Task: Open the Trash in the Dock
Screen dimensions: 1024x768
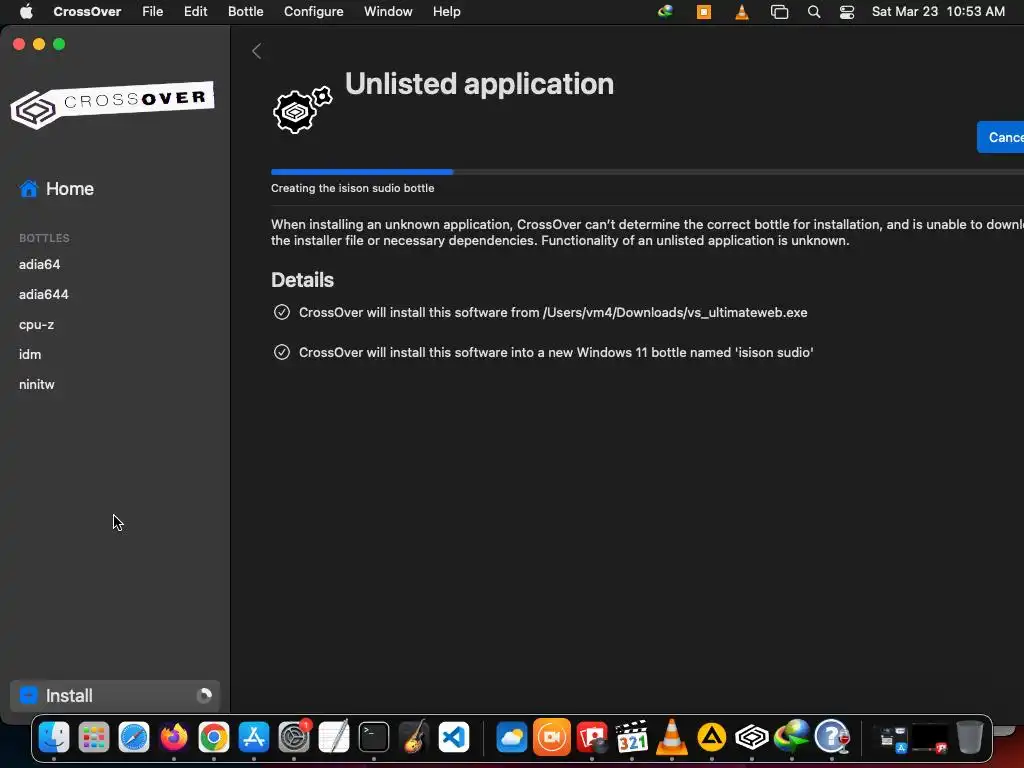Action: tap(970, 738)
